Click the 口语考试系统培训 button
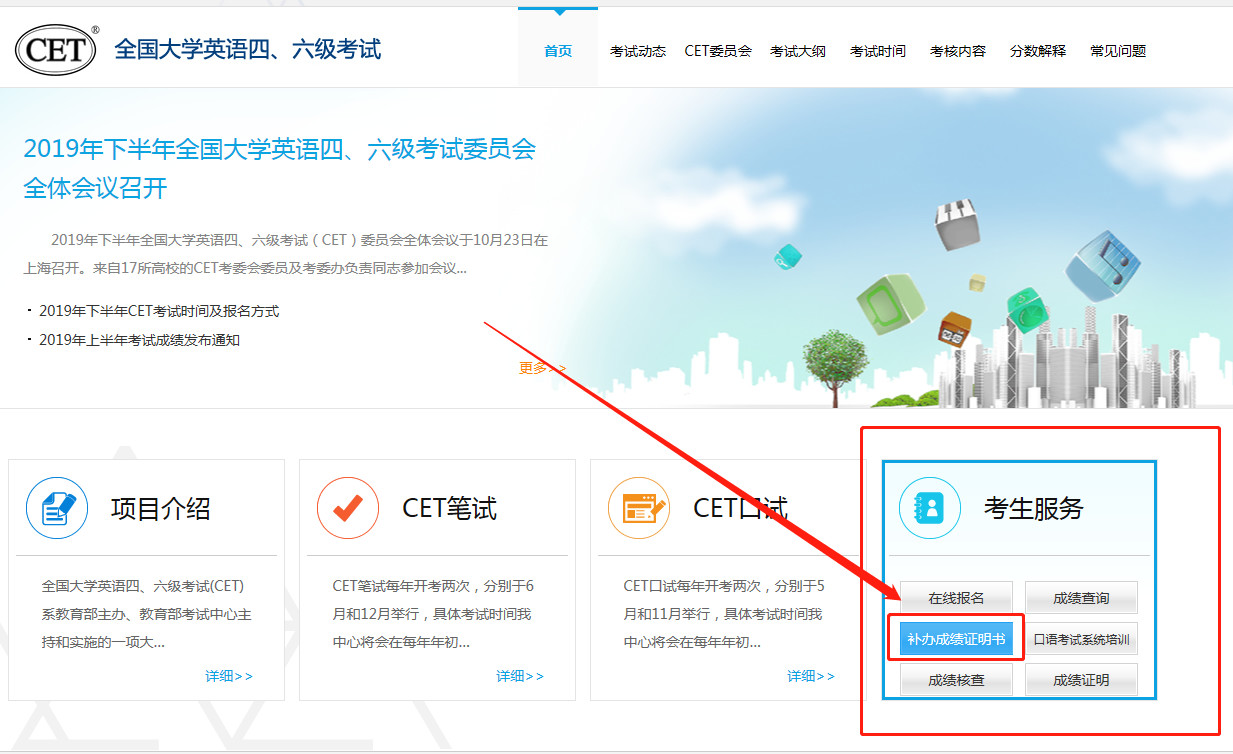Viewport: 1233px width, 754px height. click(x=1081, y=639)
